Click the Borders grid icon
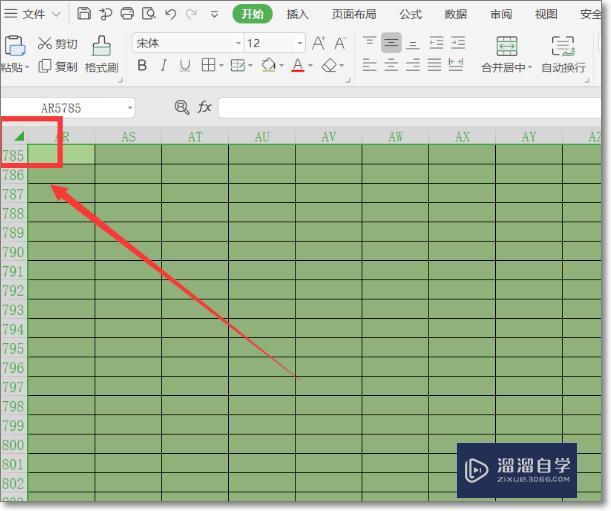The width and height of the screenshot is (611, 511). pyautogui.click(x=208, y=65)
